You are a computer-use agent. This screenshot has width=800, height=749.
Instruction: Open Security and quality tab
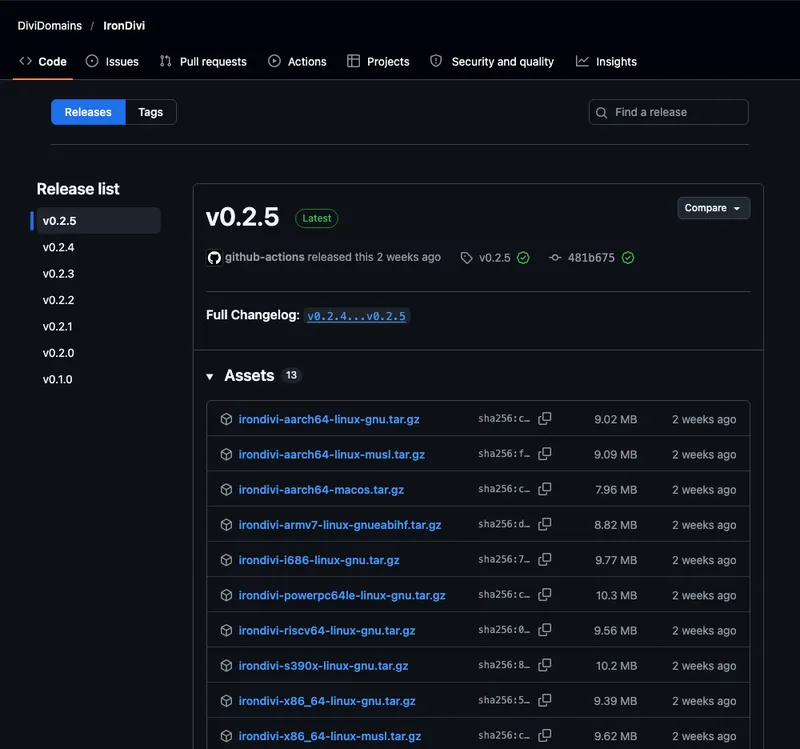492,61
